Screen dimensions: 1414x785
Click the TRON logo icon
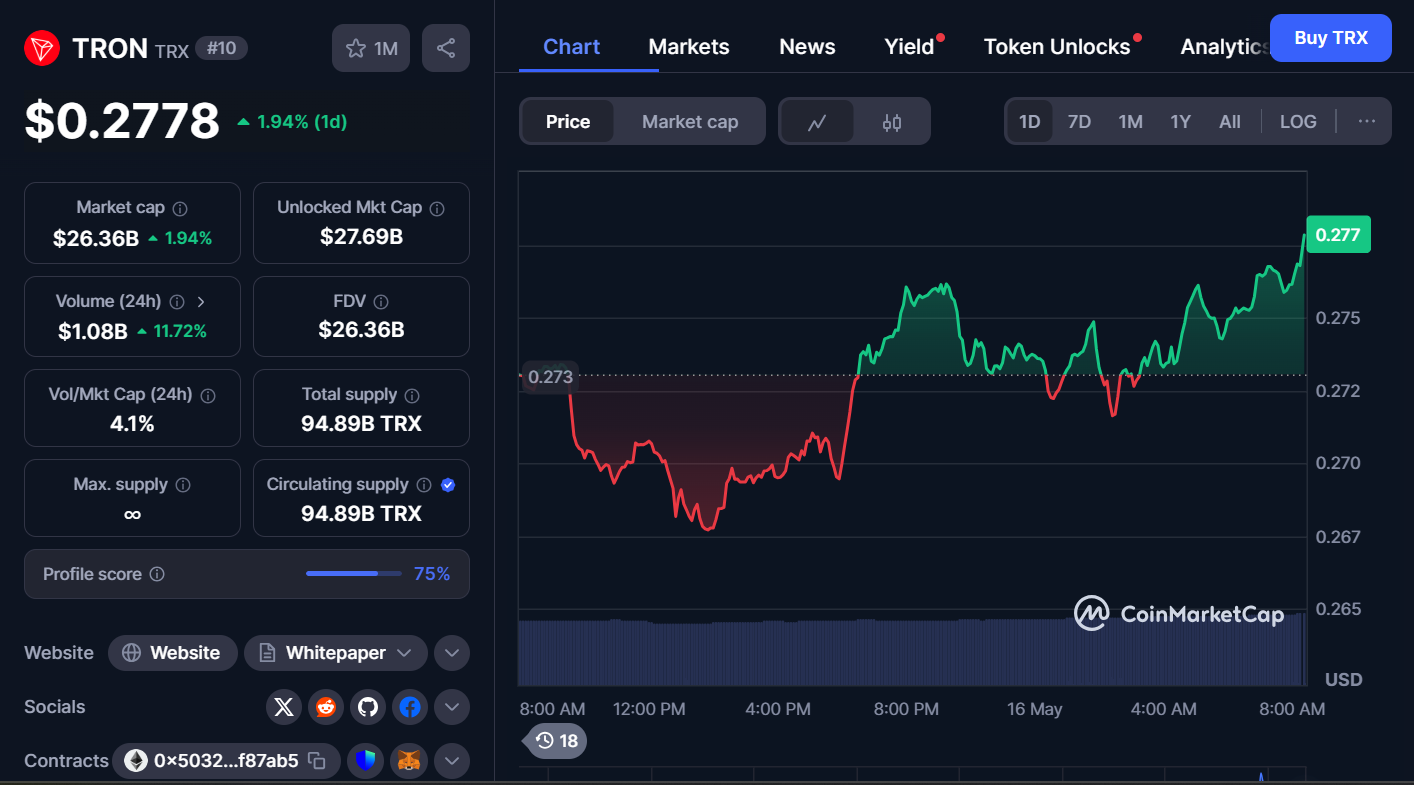42,48
